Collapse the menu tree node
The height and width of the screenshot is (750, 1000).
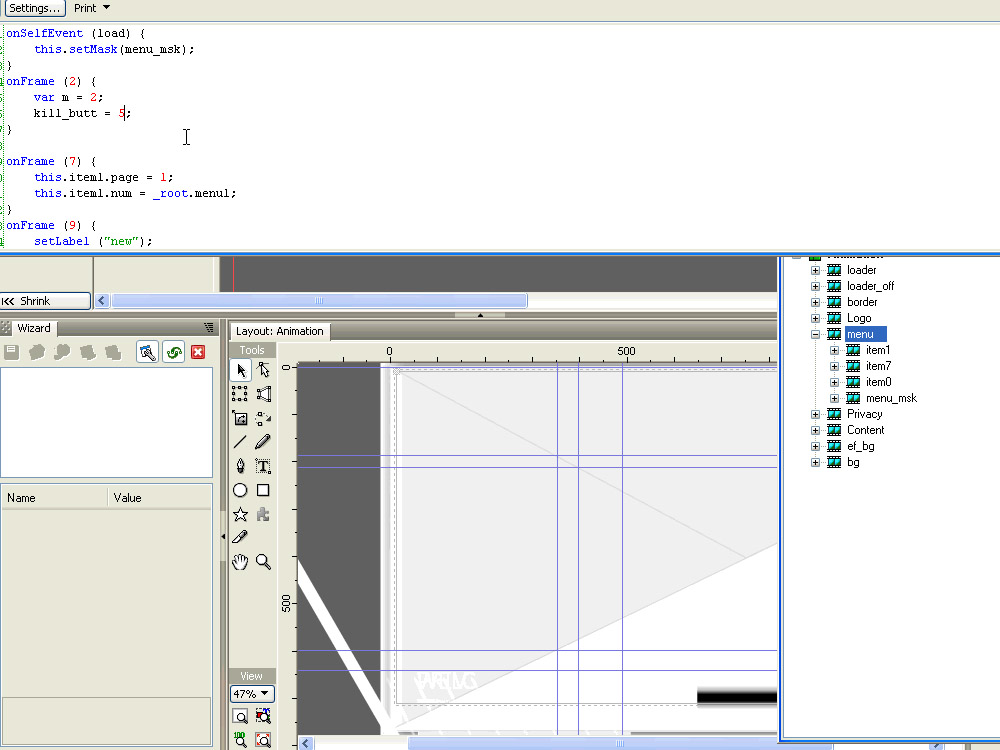pyautogui.click(x=815, y=334)
